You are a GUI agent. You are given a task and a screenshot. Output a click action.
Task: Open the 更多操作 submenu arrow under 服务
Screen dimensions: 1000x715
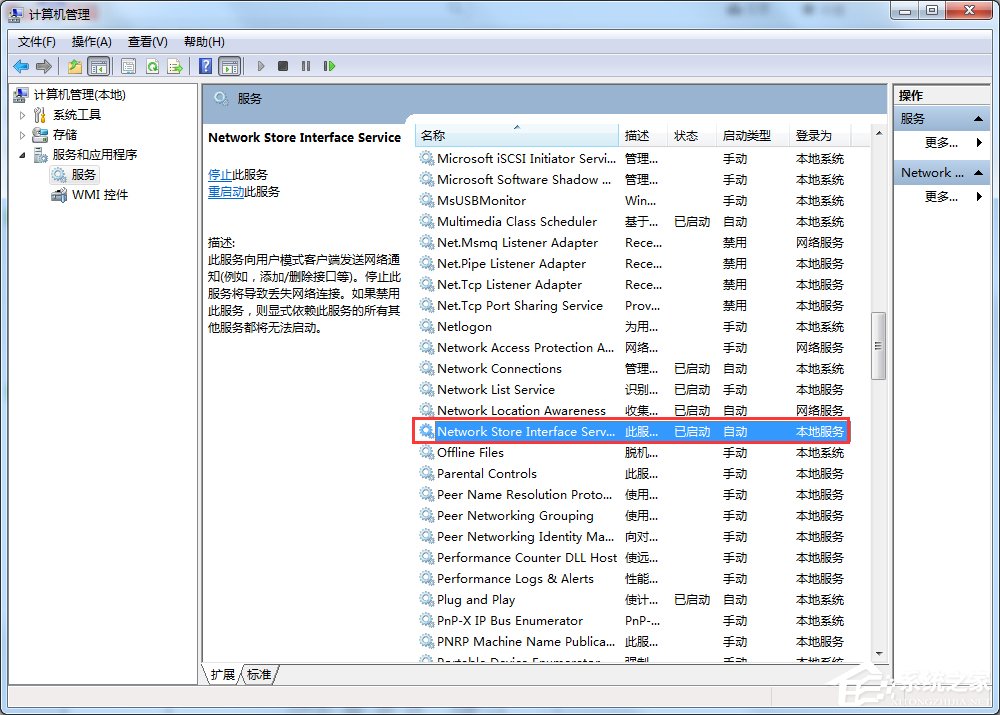[980, 142]
